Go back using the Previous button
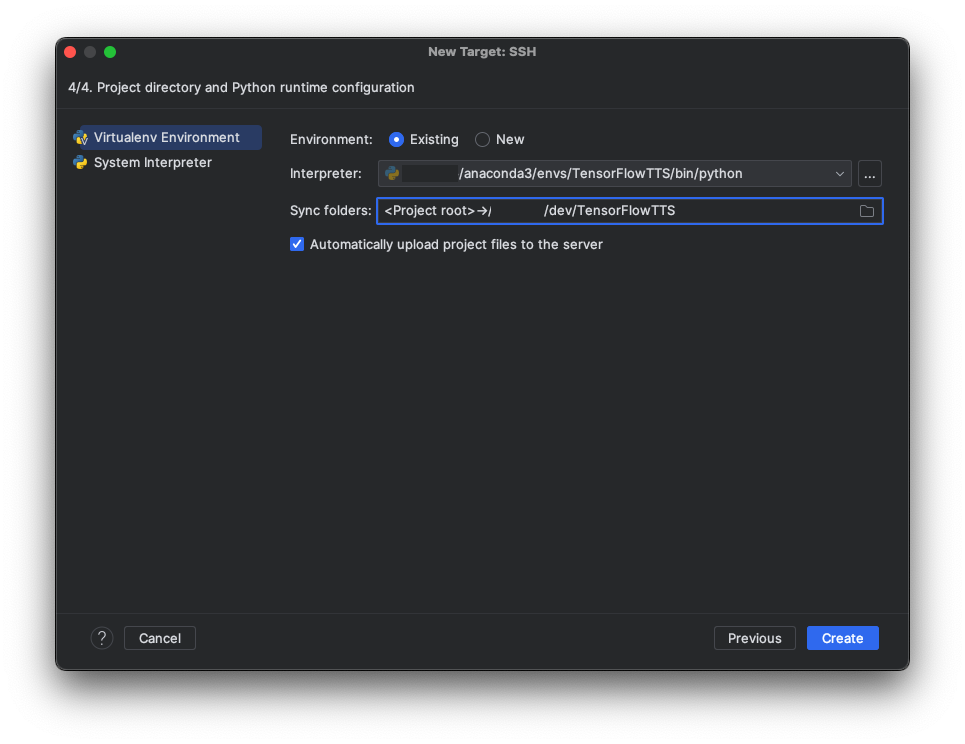Viewport: 965px width, 744px height. (754, 638)
